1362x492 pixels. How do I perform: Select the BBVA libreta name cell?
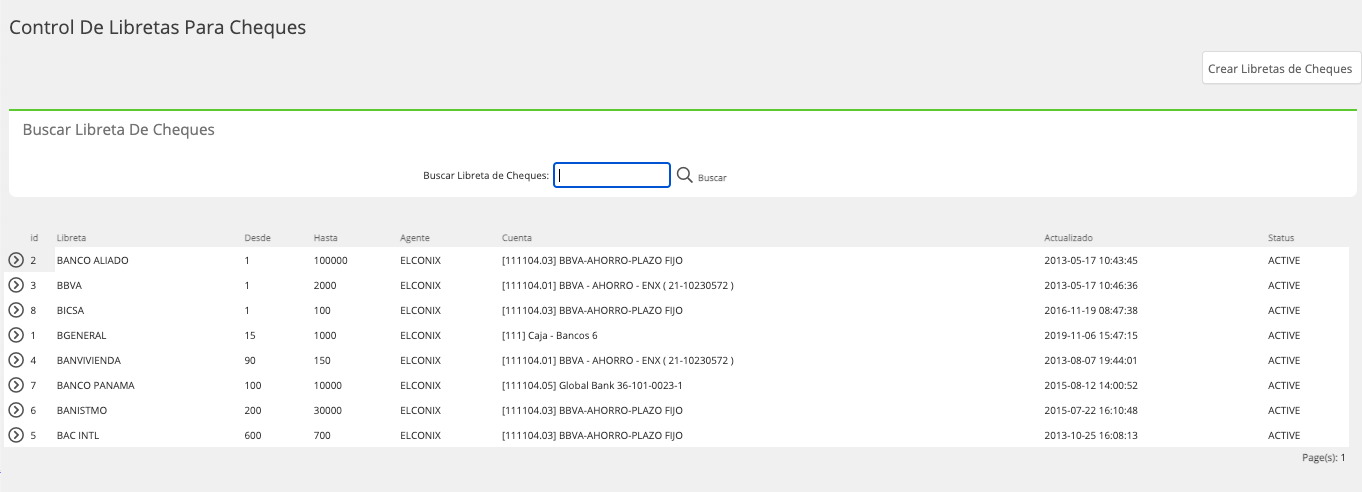coord(69,285)
